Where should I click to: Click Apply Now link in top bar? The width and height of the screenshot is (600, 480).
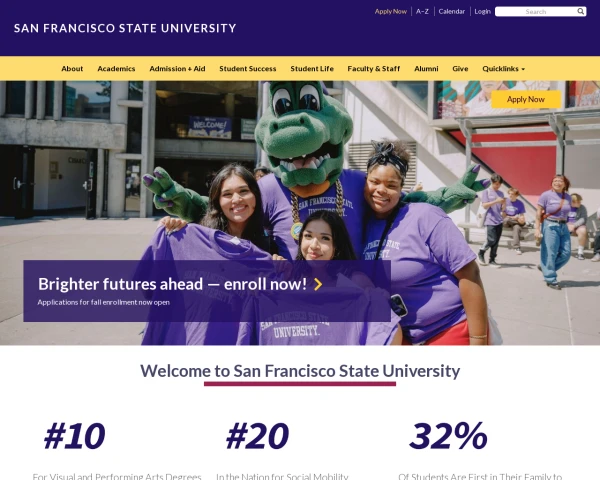(391, 12)
